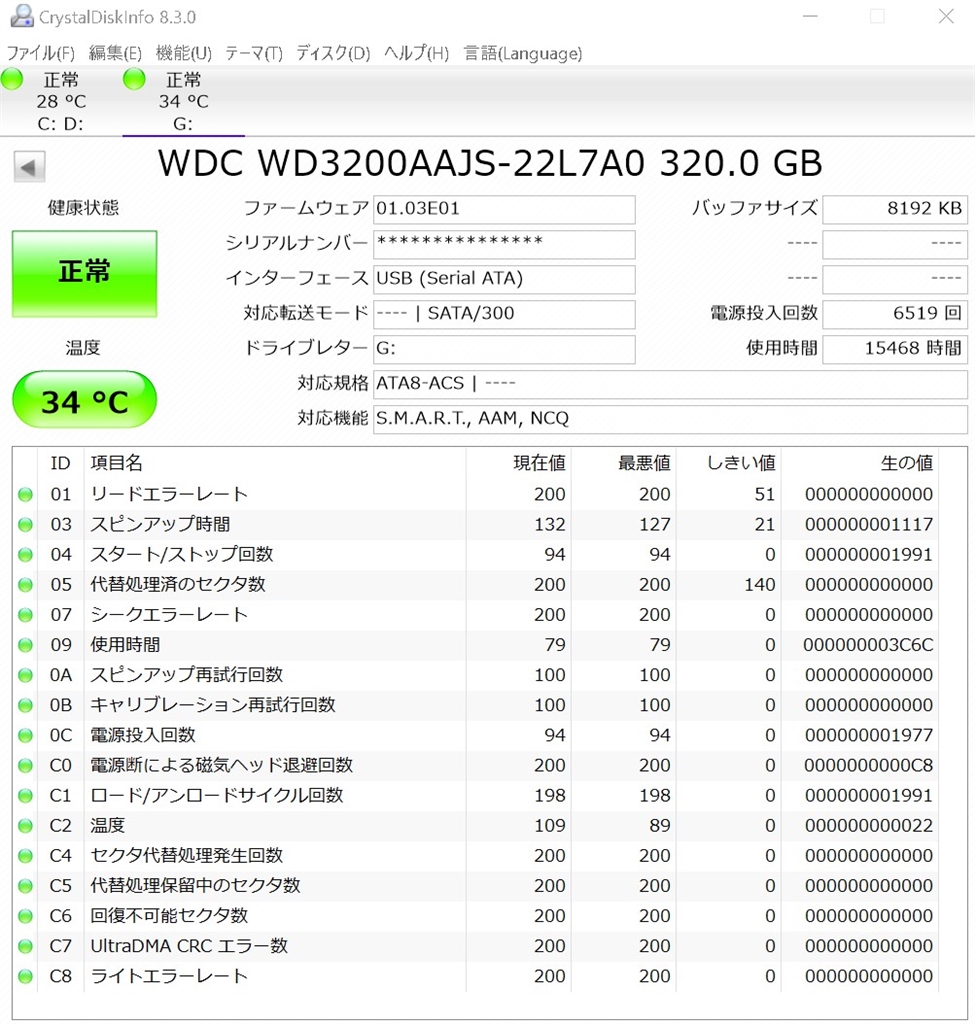Image resolution: width=975 pixels, height=1024 pixels.
Task: Click status dot for 01 リードエラーレート row
Action: point(25,495)
